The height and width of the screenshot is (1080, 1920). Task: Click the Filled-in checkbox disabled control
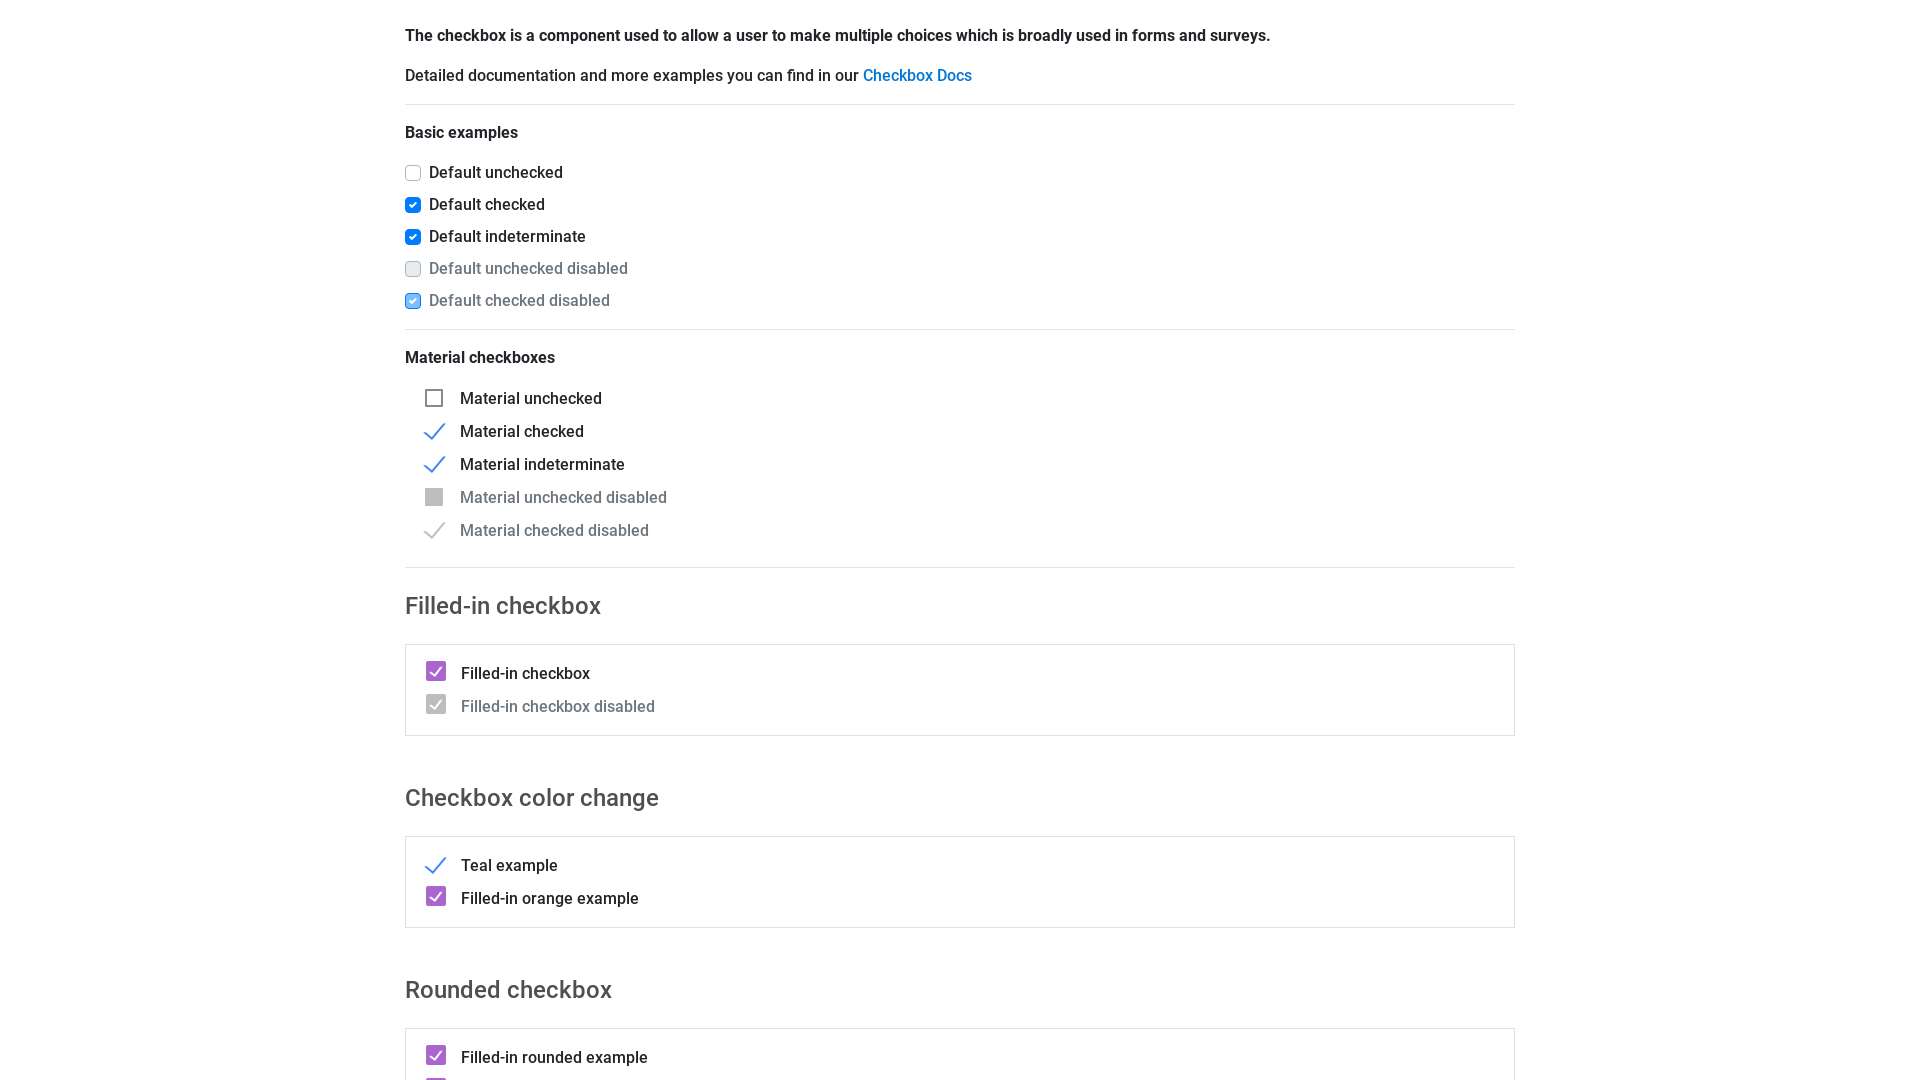pos(436,704)
